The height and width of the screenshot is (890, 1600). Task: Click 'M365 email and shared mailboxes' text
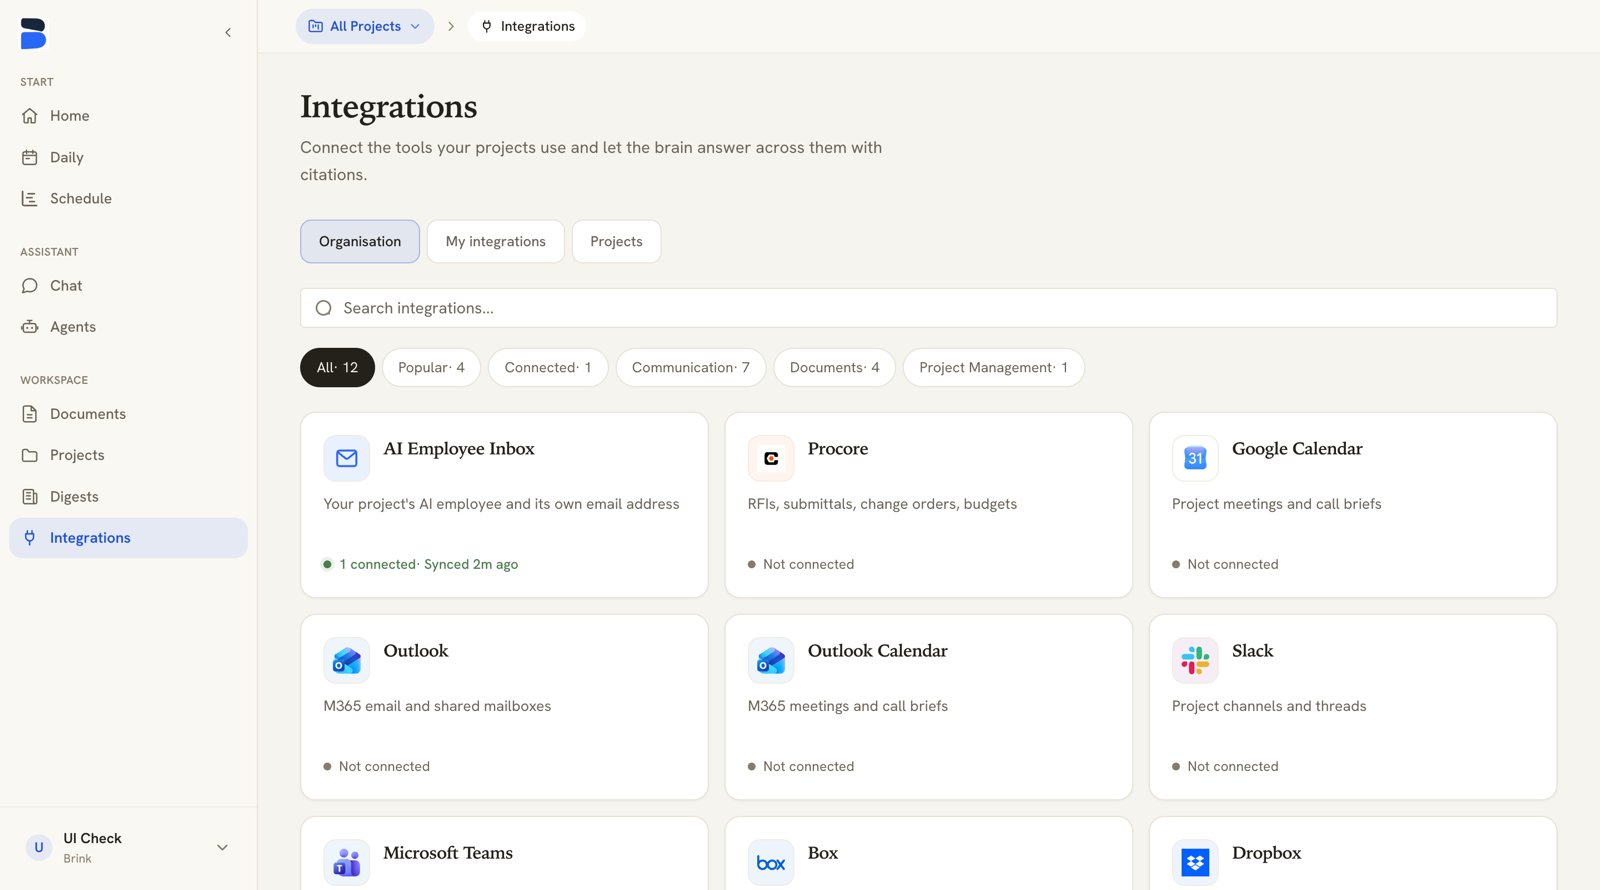(x=437, y=706)
